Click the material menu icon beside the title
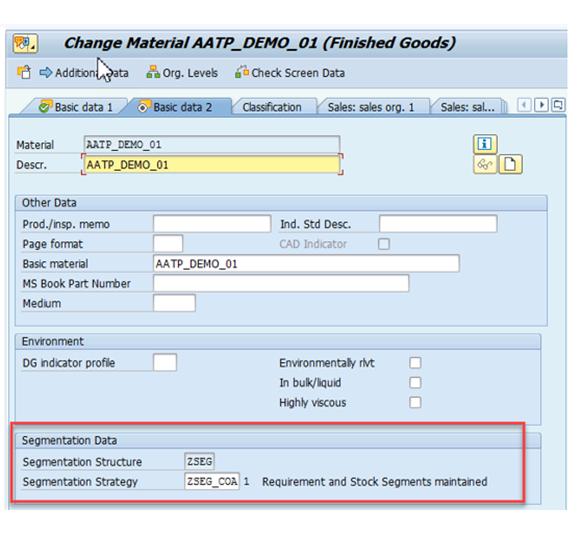Screen dimensions: 581x535 tap(25, 43)
